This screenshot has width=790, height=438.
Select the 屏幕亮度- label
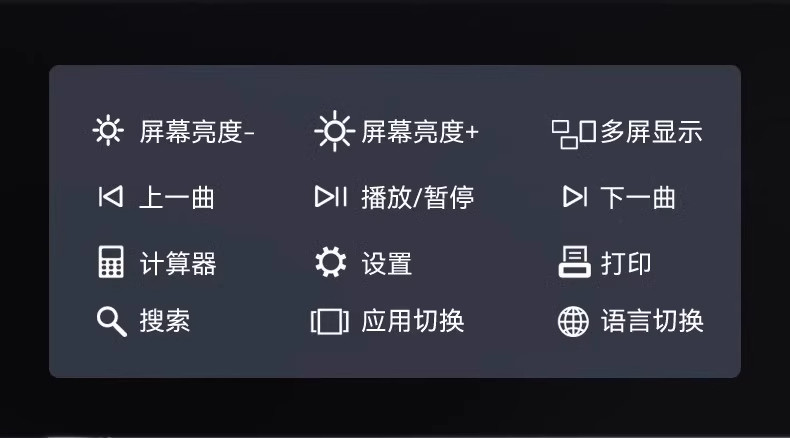[x=197, y=132]
